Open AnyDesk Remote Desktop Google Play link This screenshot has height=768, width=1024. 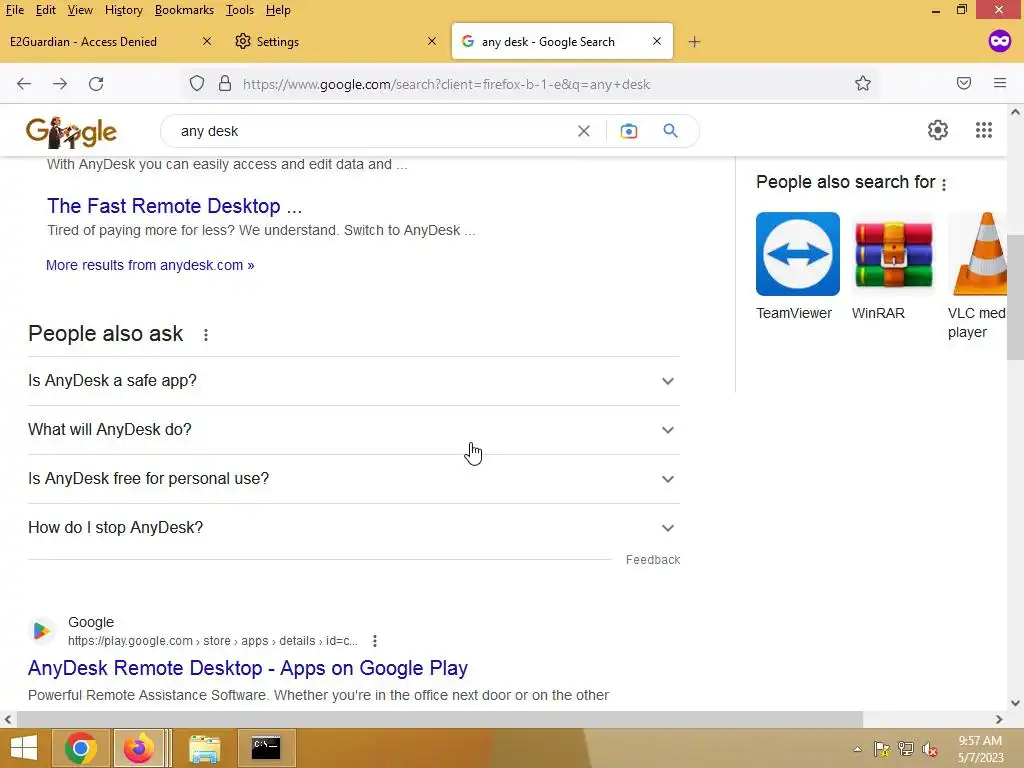pyautogui.click(x=248, y=668)
